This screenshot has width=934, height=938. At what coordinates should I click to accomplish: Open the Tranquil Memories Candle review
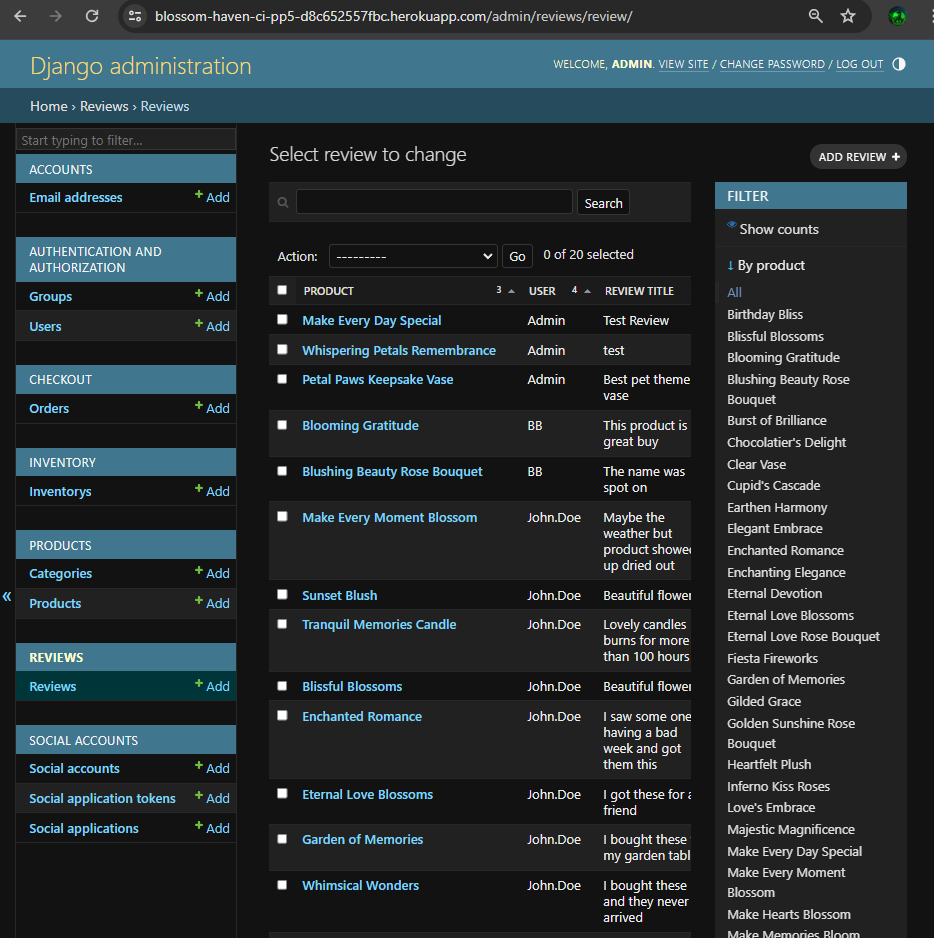[x=379, y=625]
